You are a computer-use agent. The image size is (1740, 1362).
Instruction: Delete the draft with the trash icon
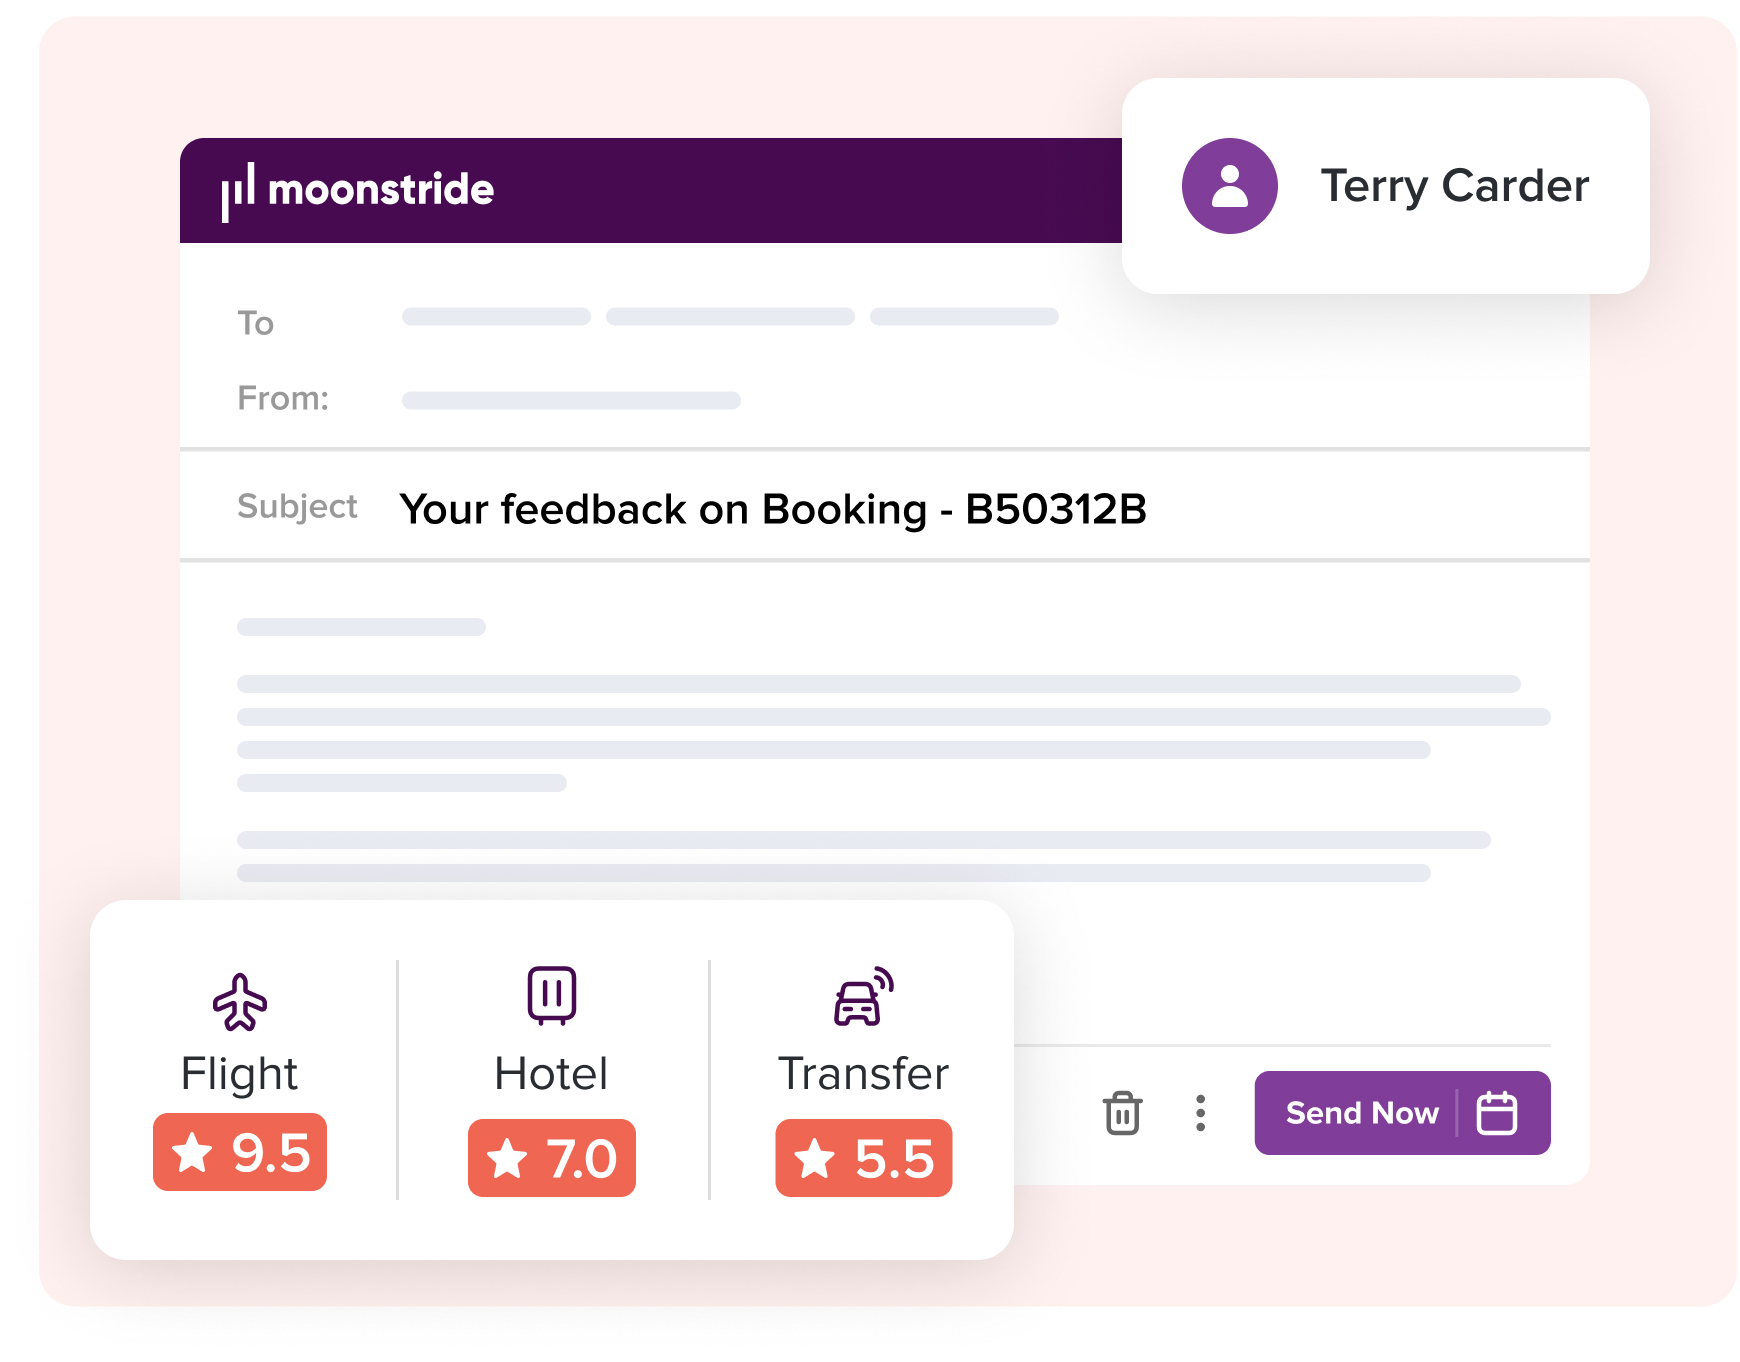[x=1122, y=1113]
